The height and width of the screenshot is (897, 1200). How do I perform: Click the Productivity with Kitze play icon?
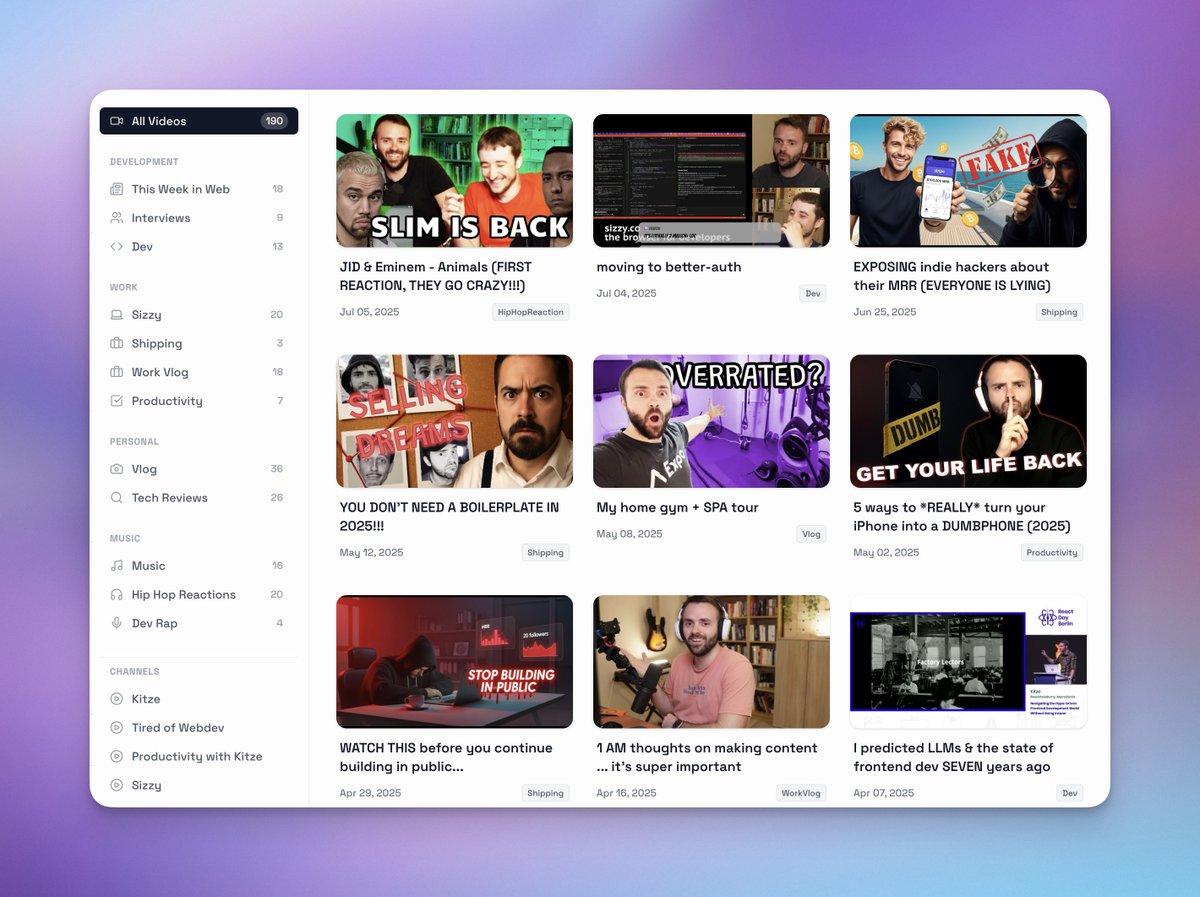[117, 757]
